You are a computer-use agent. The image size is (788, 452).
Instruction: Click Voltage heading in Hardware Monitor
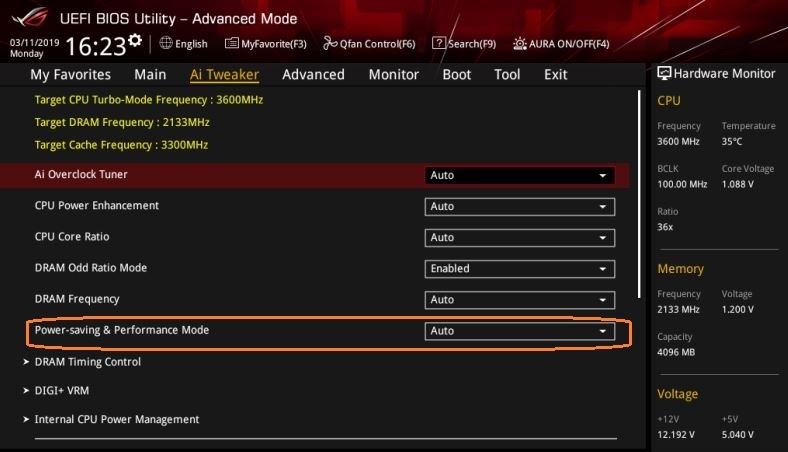(x=677, y=394)
